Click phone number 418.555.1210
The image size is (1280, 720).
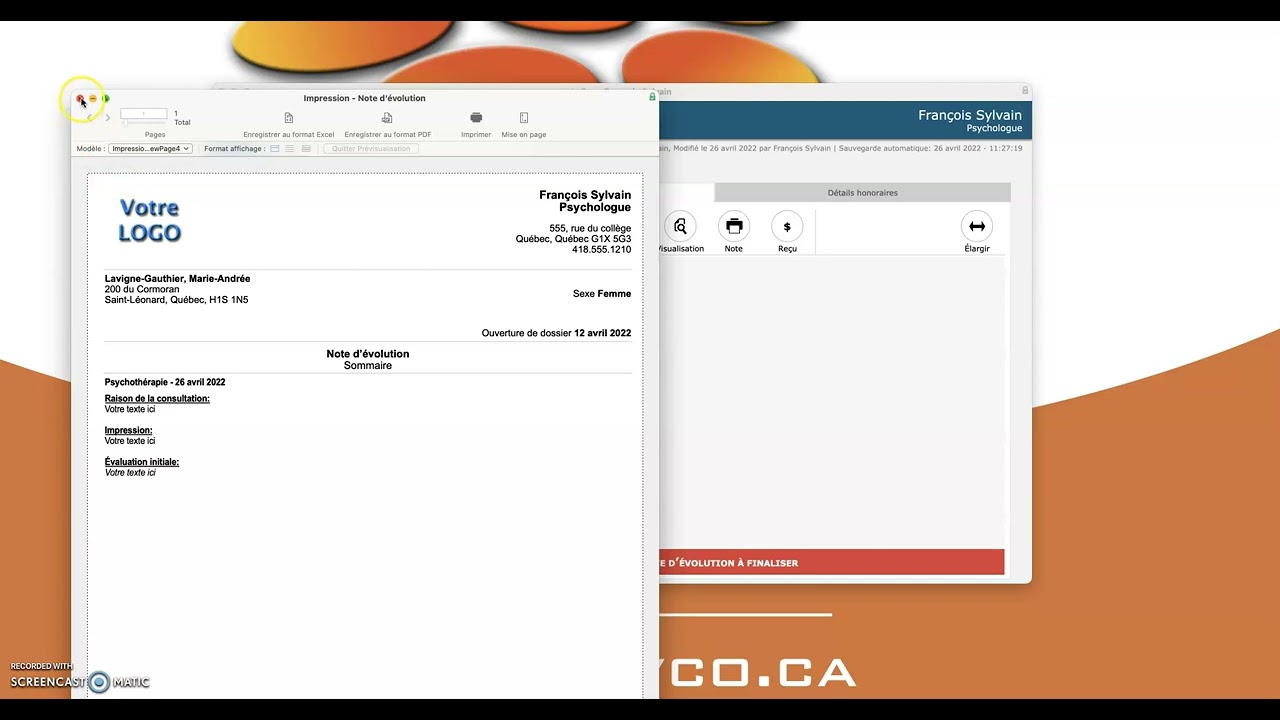coord(601,249)
